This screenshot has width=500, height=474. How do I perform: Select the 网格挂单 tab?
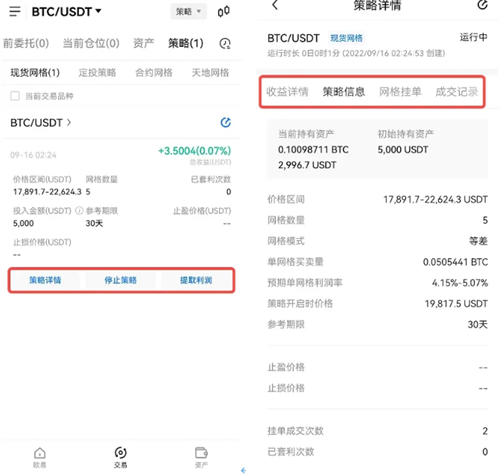[x=400, y=92]
